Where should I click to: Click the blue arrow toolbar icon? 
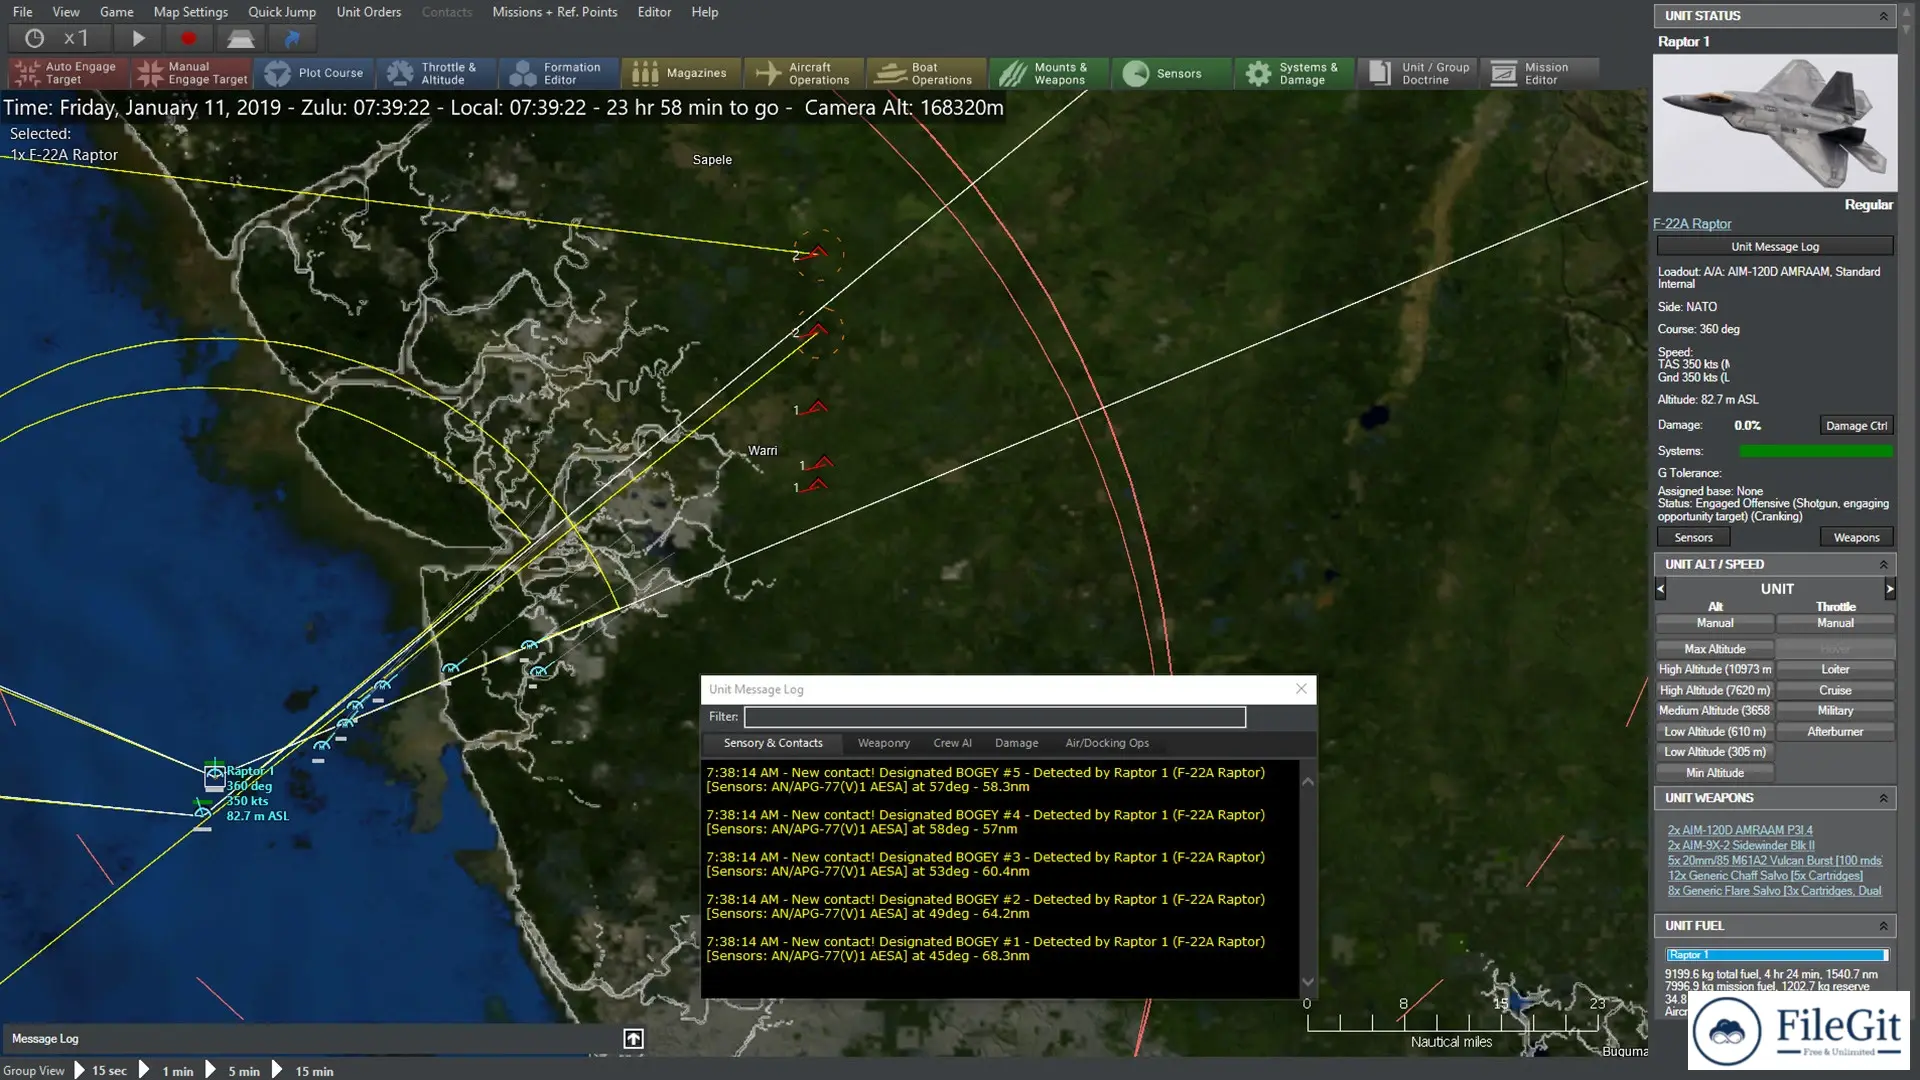292,38
